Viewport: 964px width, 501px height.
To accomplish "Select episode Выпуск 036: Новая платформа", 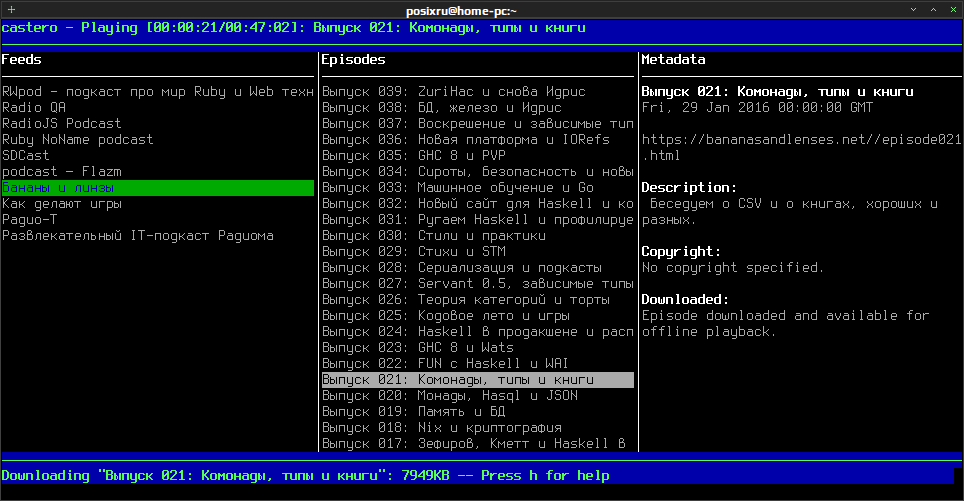I will coord(466,140).
